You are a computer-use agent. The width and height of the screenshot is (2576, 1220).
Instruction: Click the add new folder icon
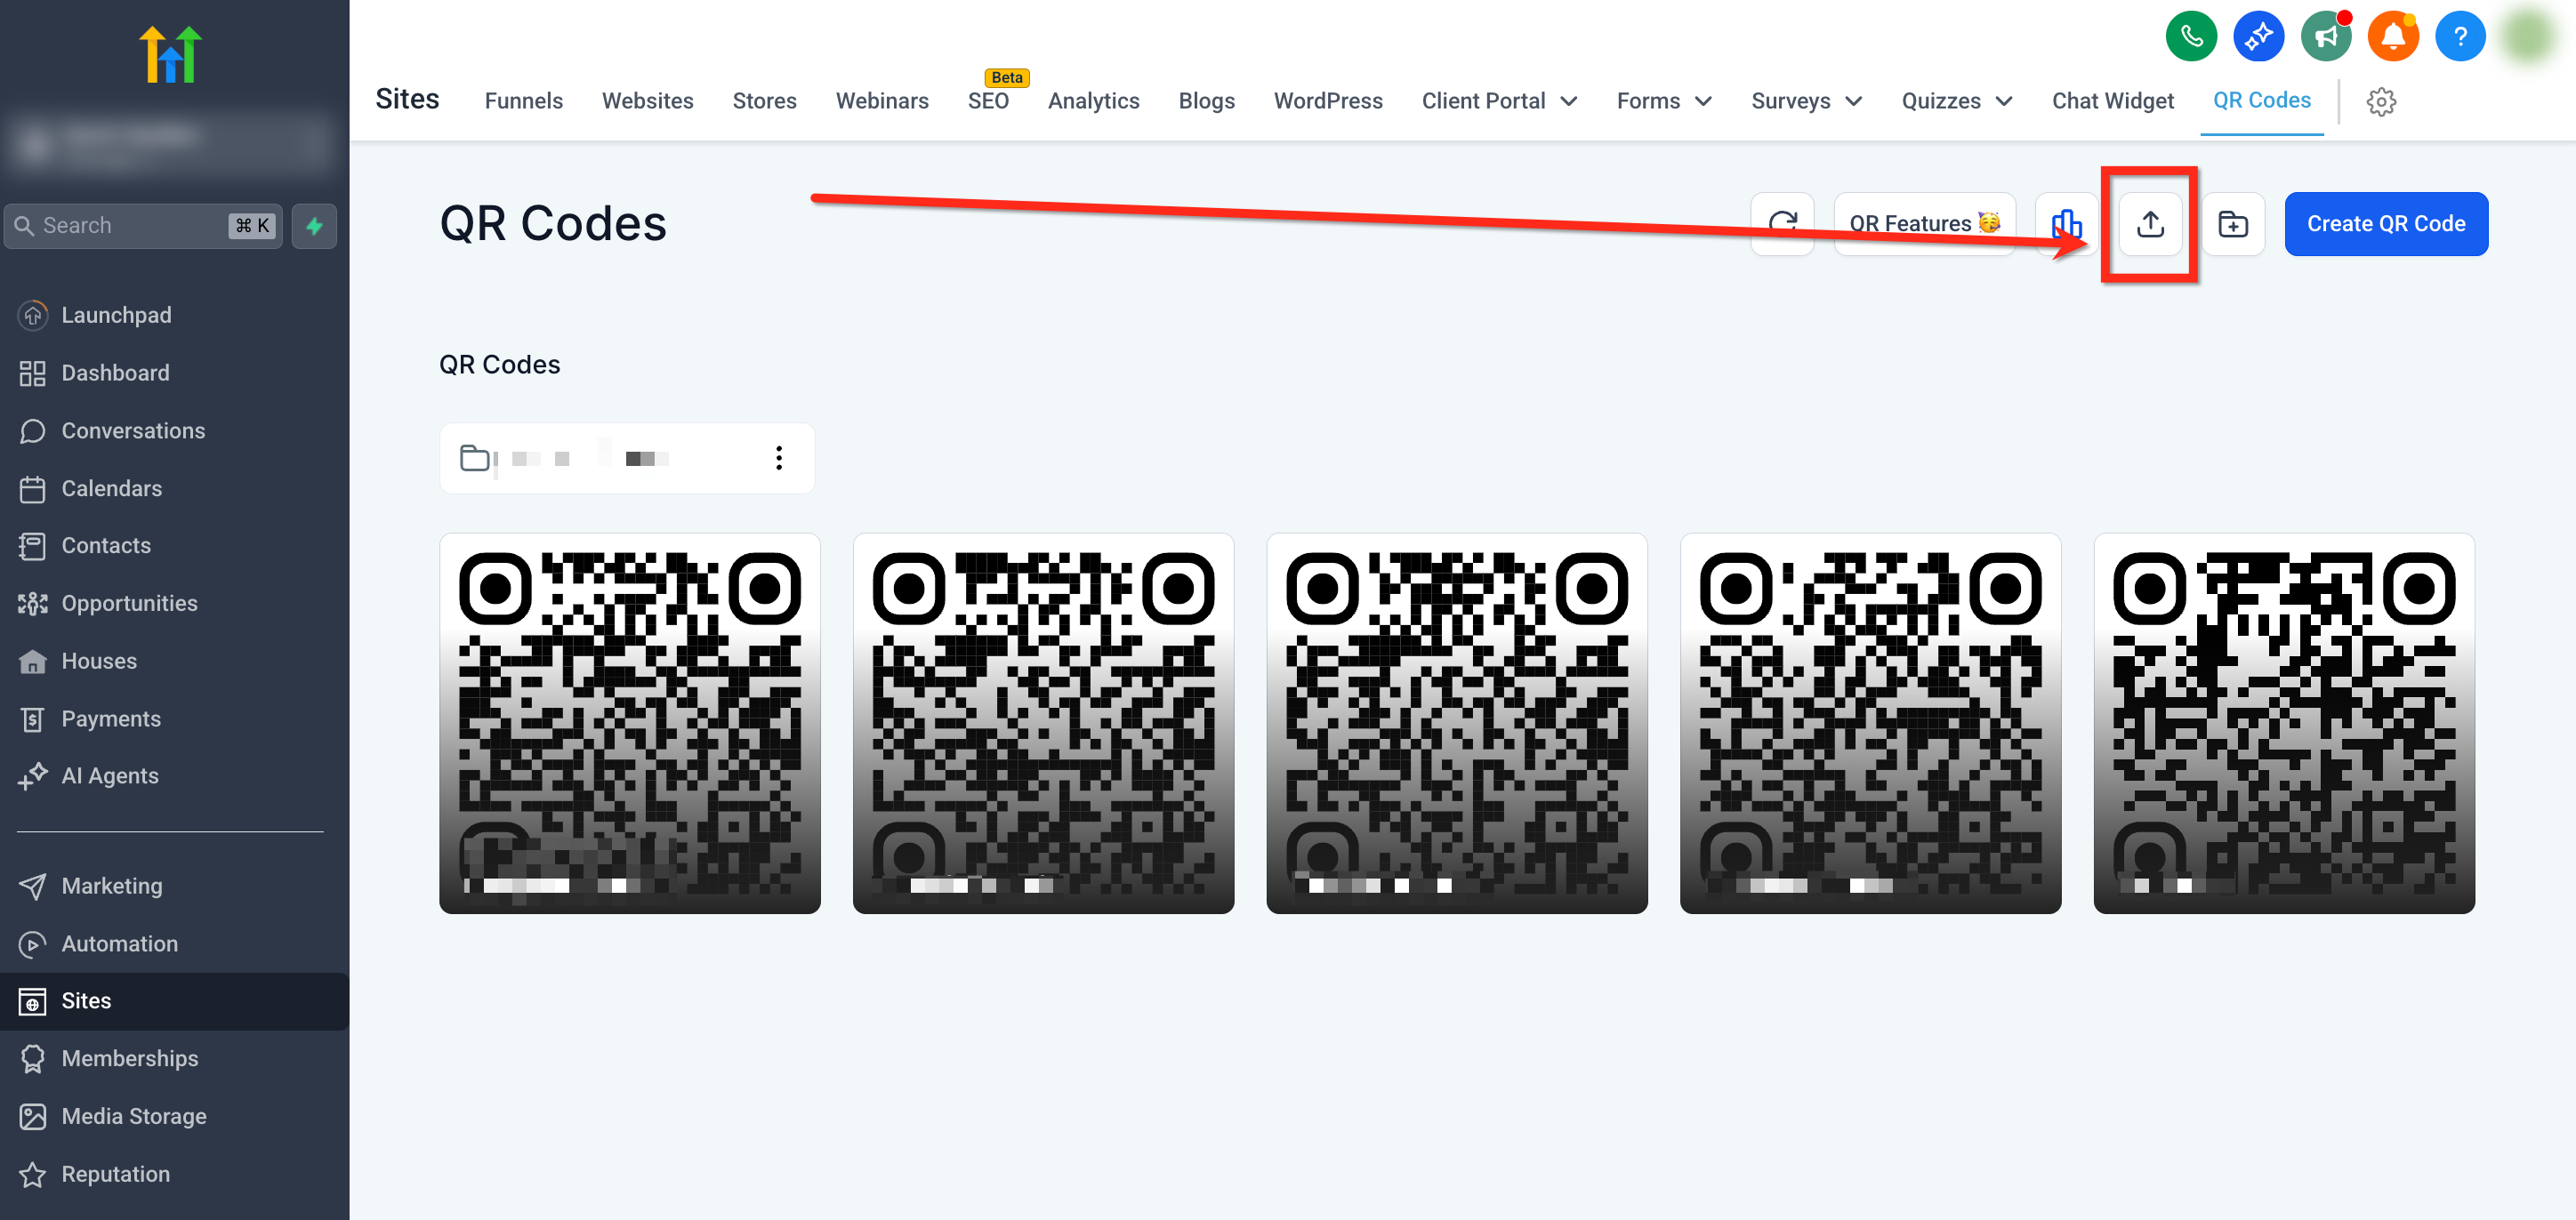pos(2232,224)
